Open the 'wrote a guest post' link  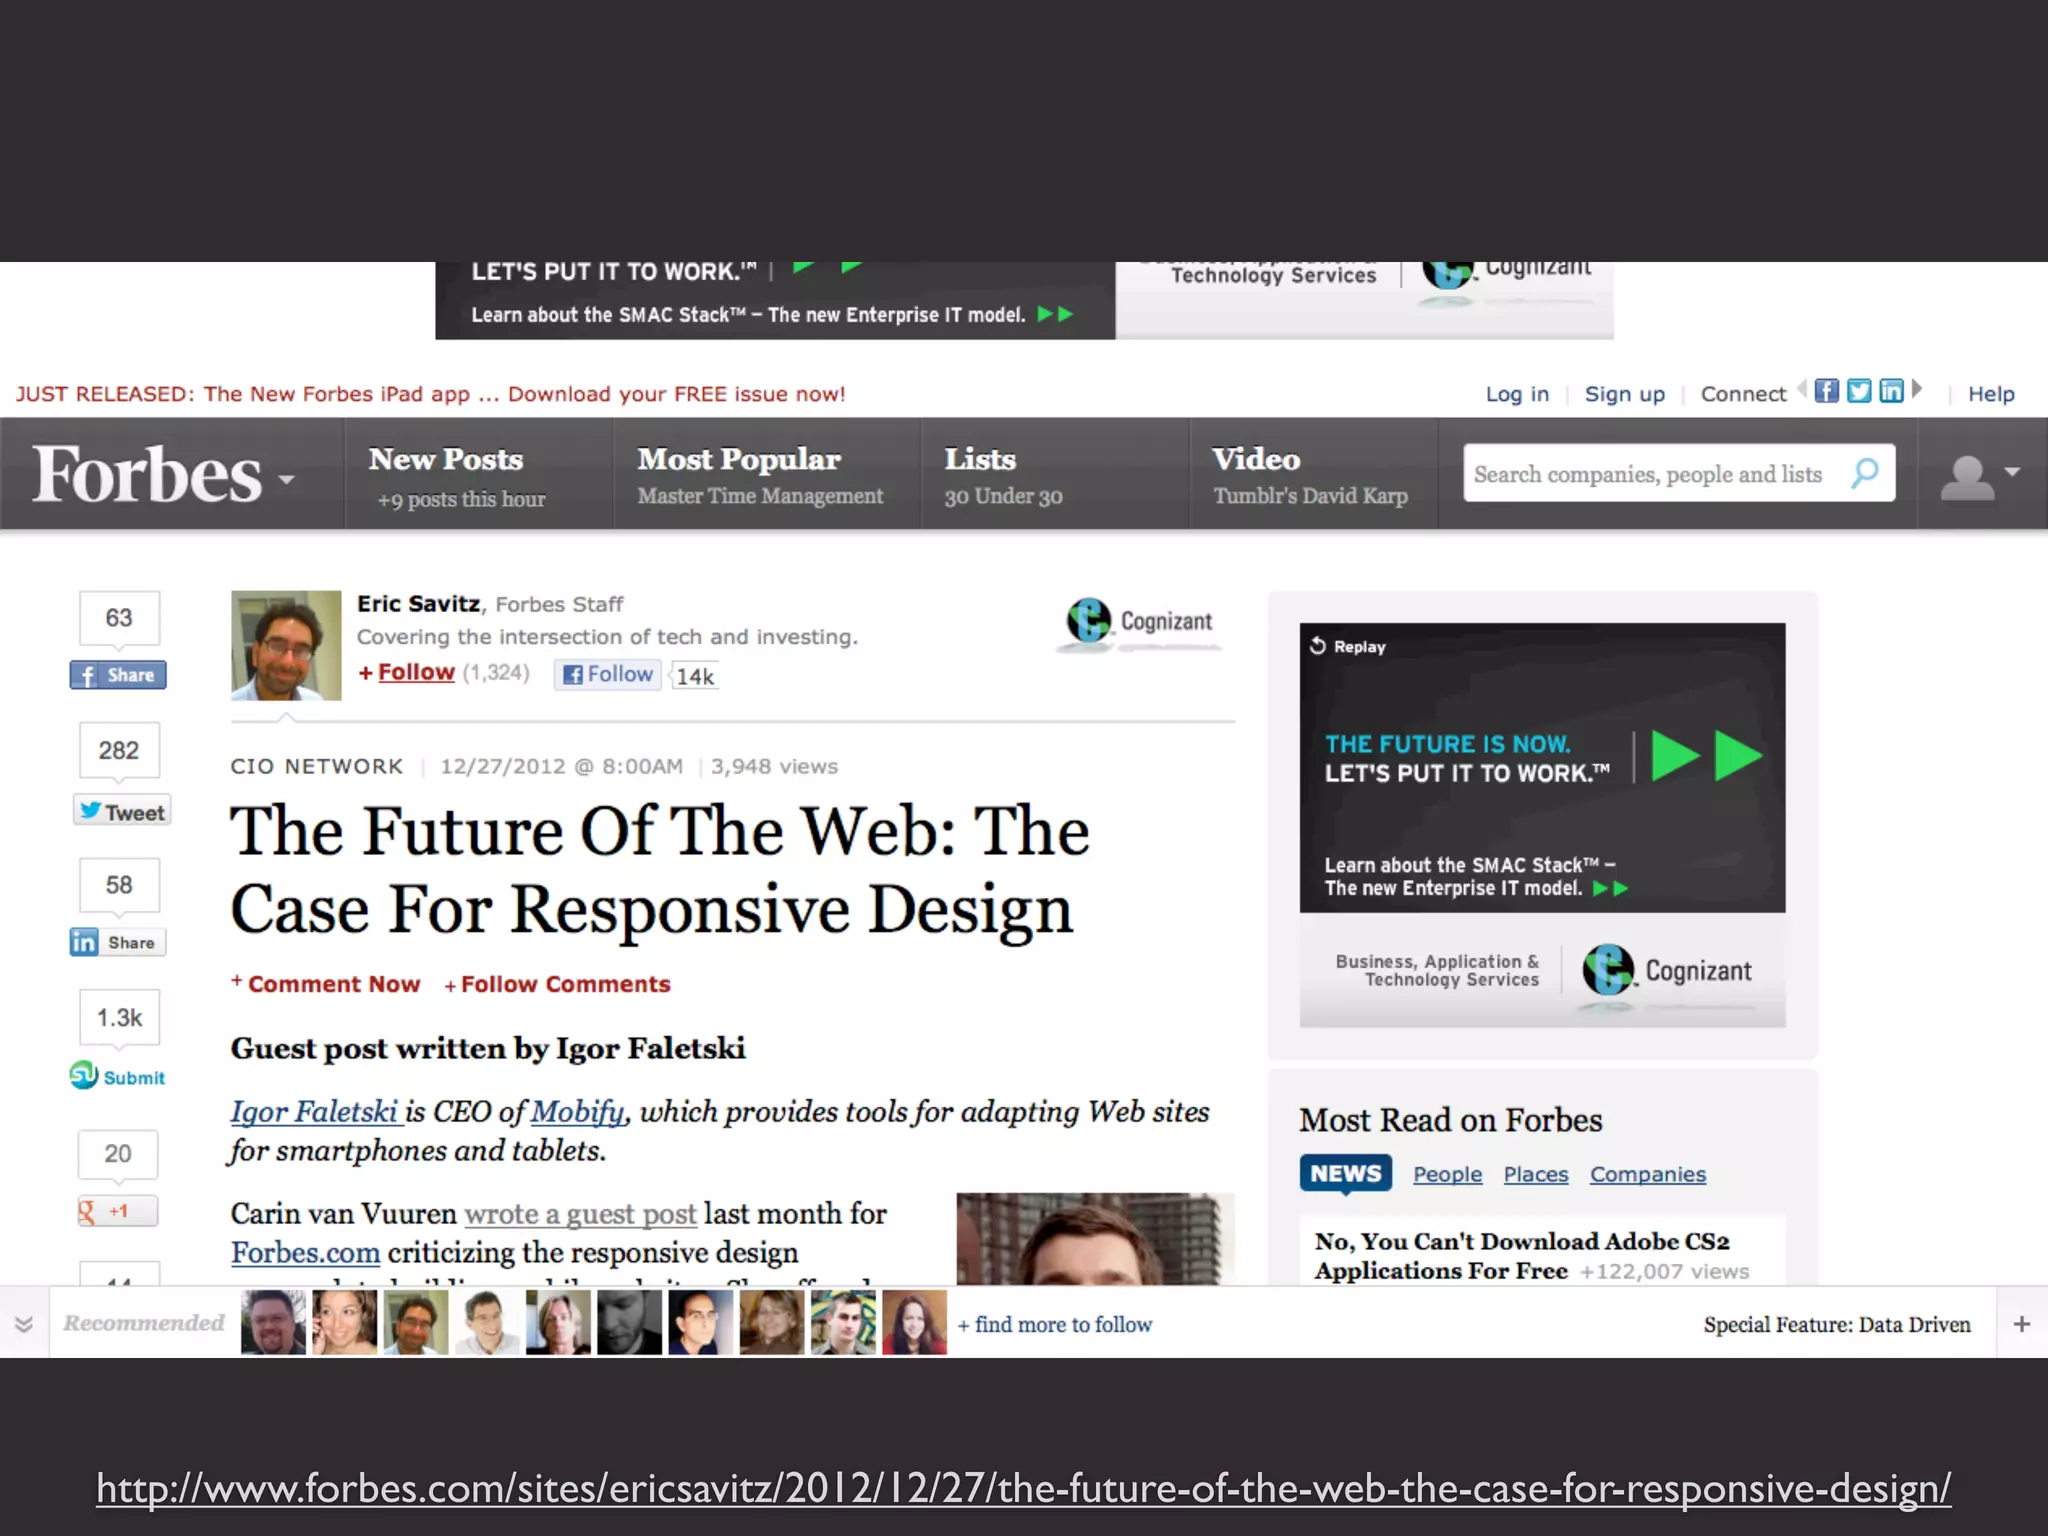[x=580, y=1214]
